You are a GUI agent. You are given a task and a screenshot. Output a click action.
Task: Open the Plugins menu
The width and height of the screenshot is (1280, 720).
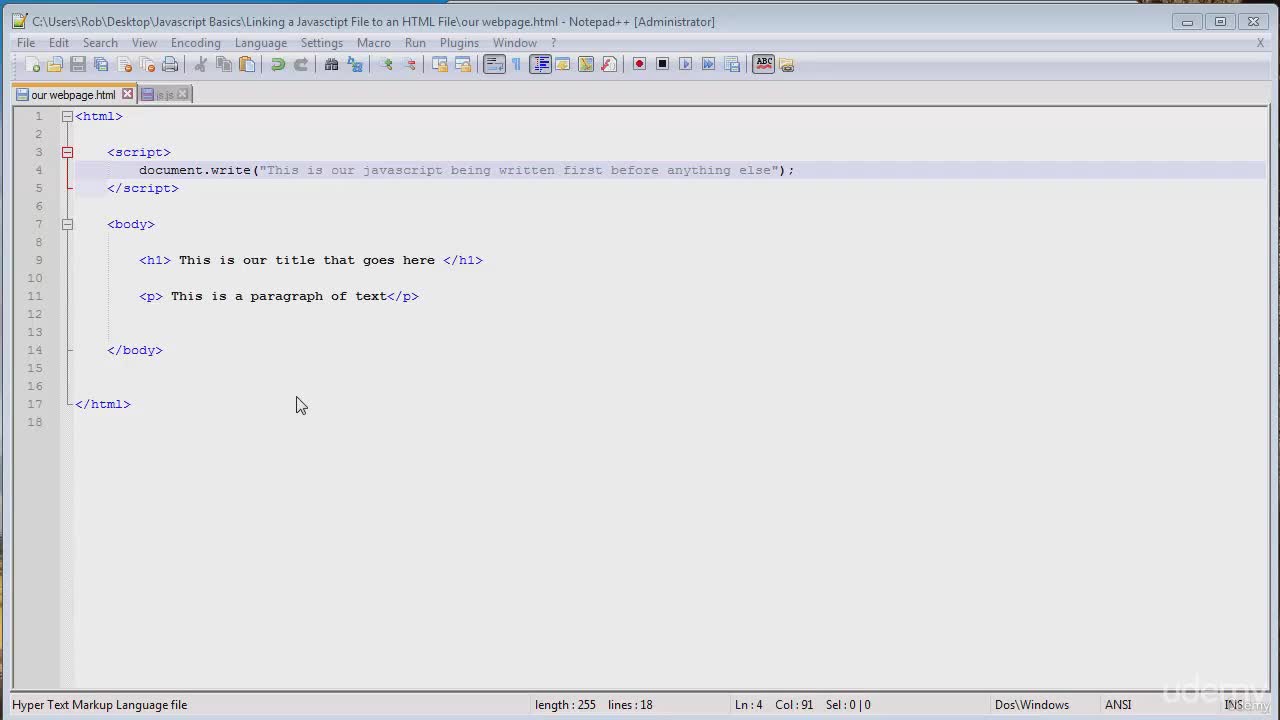click(459, 43)
